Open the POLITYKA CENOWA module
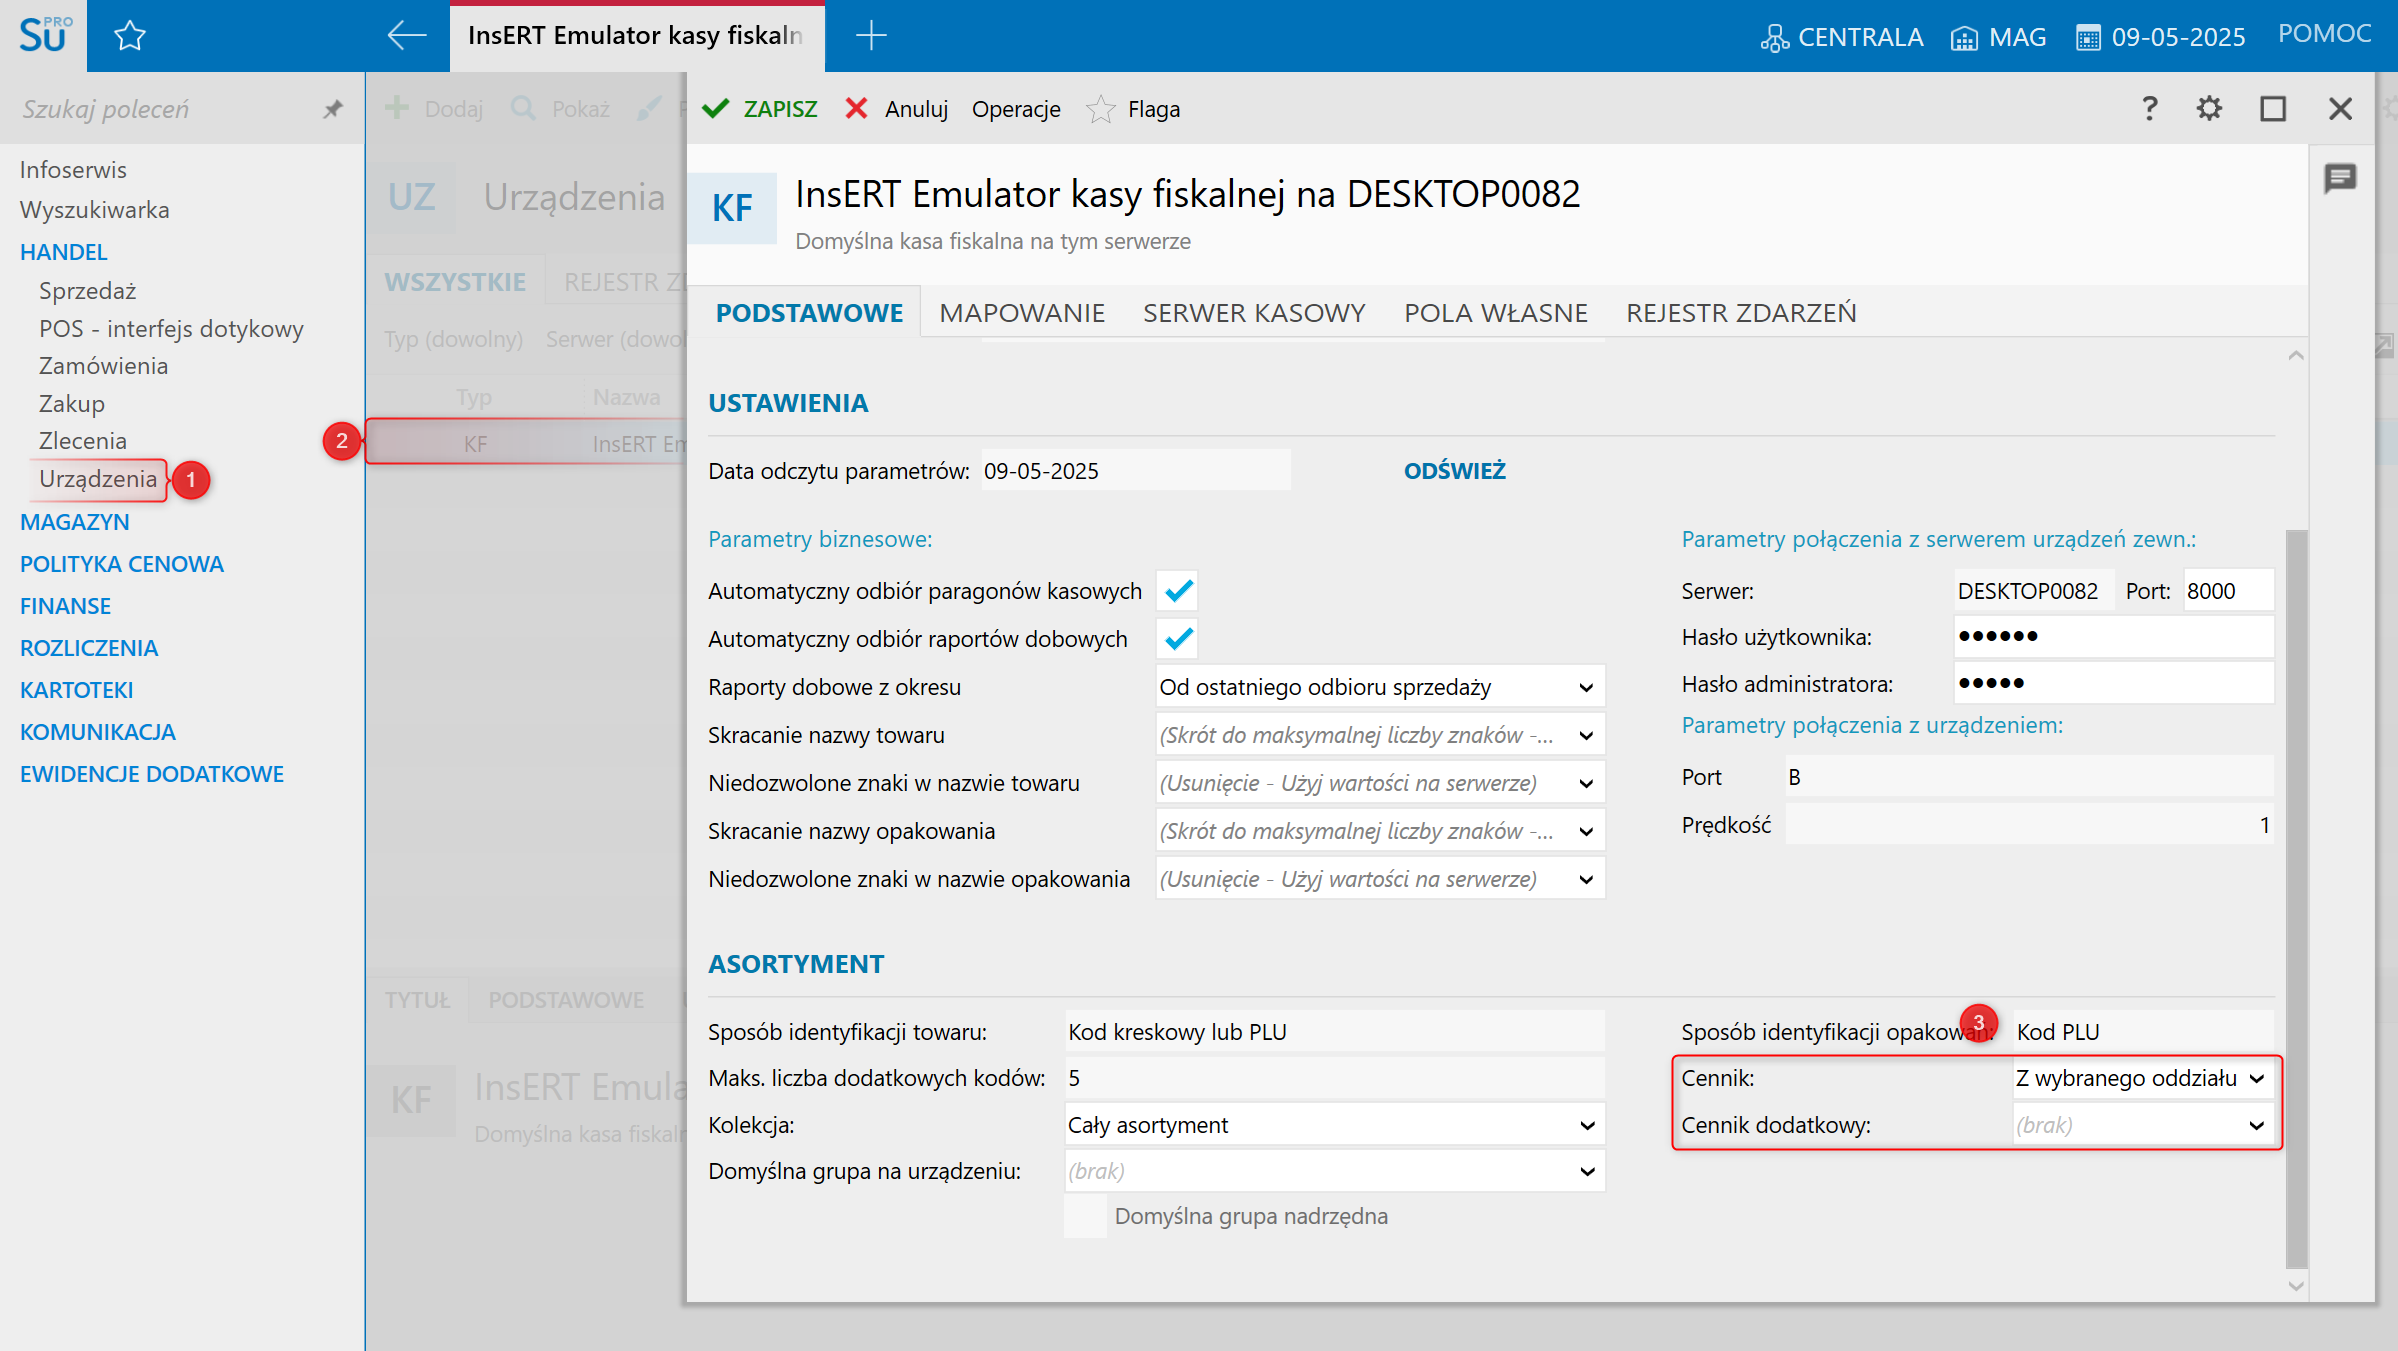 click(122, 564)
